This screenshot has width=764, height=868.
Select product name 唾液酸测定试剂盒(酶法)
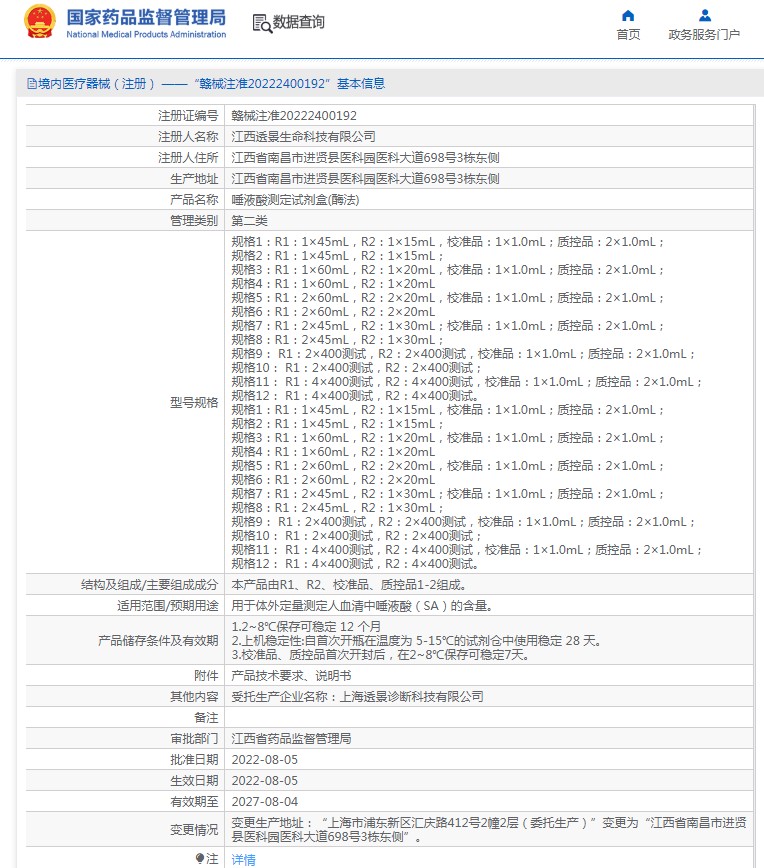point(295,200)
